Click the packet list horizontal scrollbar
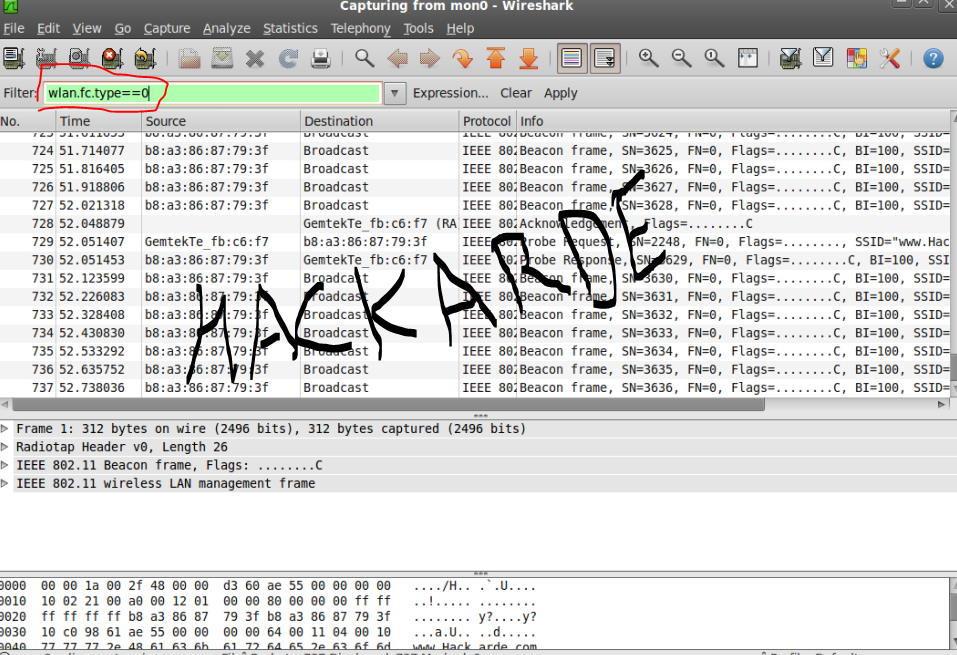957x655 pixels. tap(388, 404)
